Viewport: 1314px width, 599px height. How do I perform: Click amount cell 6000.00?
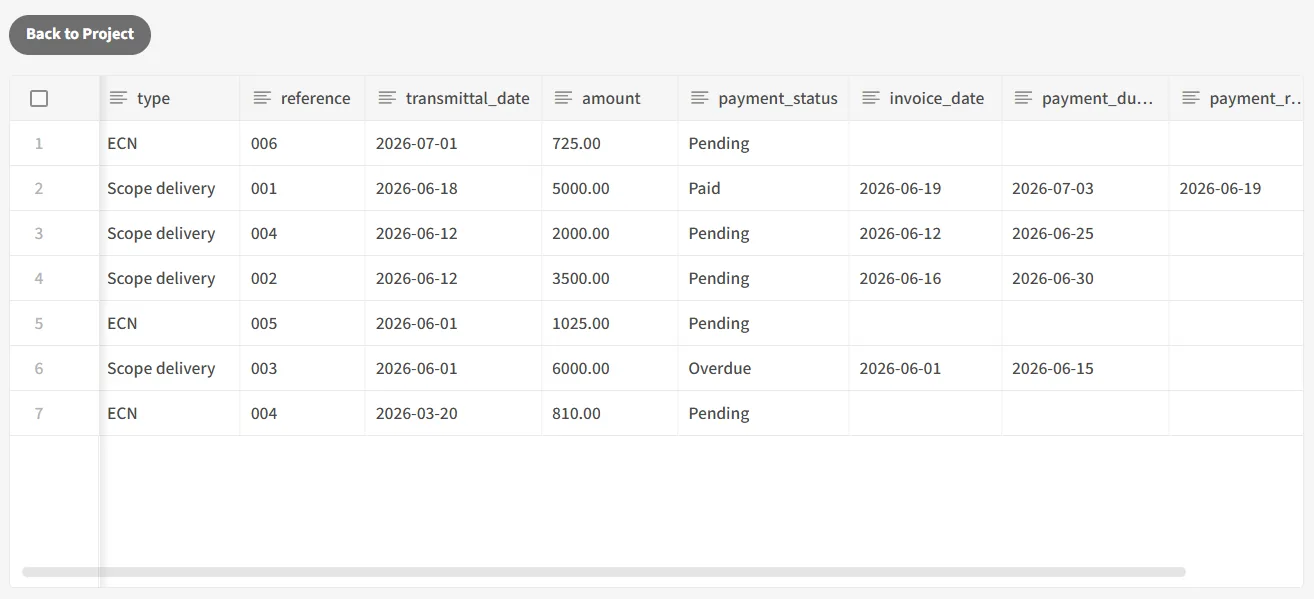click(610, 368)
